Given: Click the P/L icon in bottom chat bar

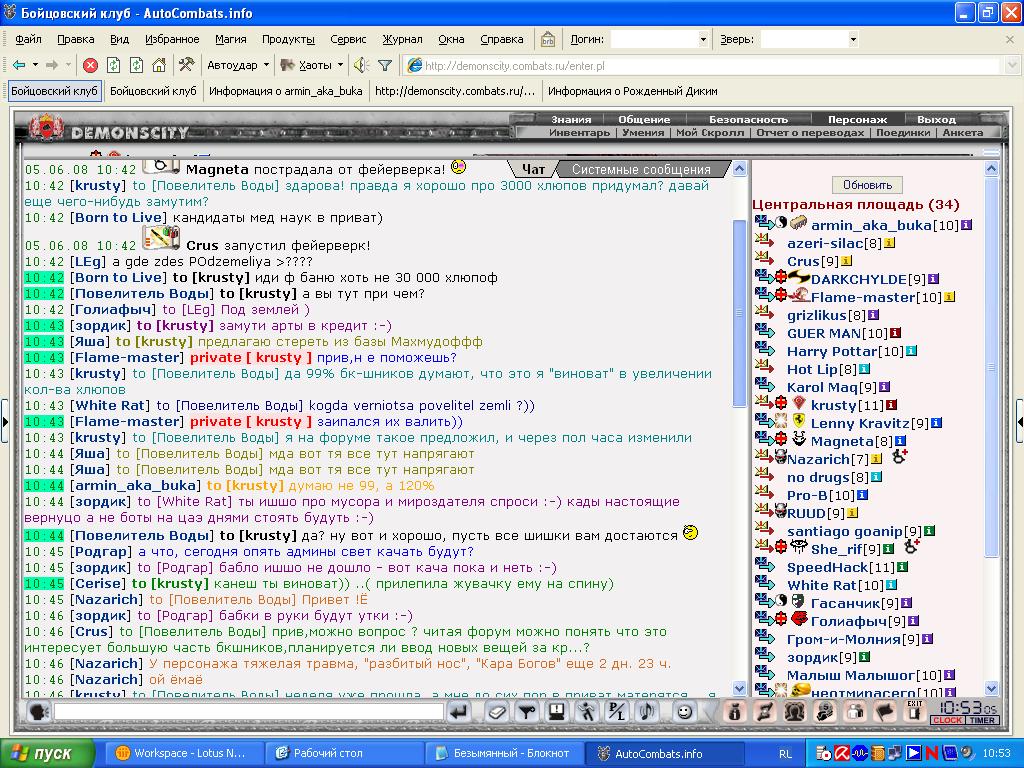Looking at the screenshot, I should click(x=616, y=712).
